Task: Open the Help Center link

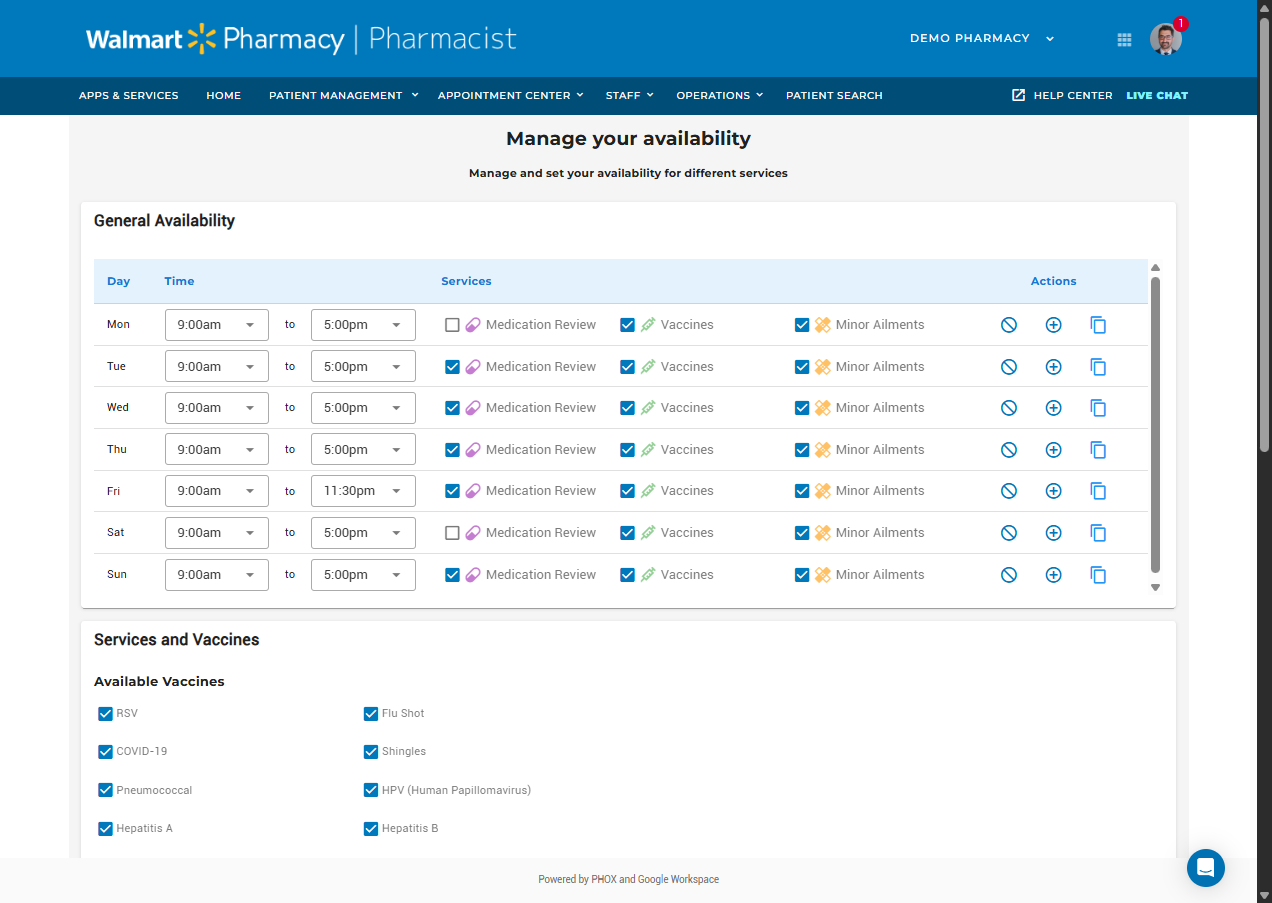Action: point(1062,95)
